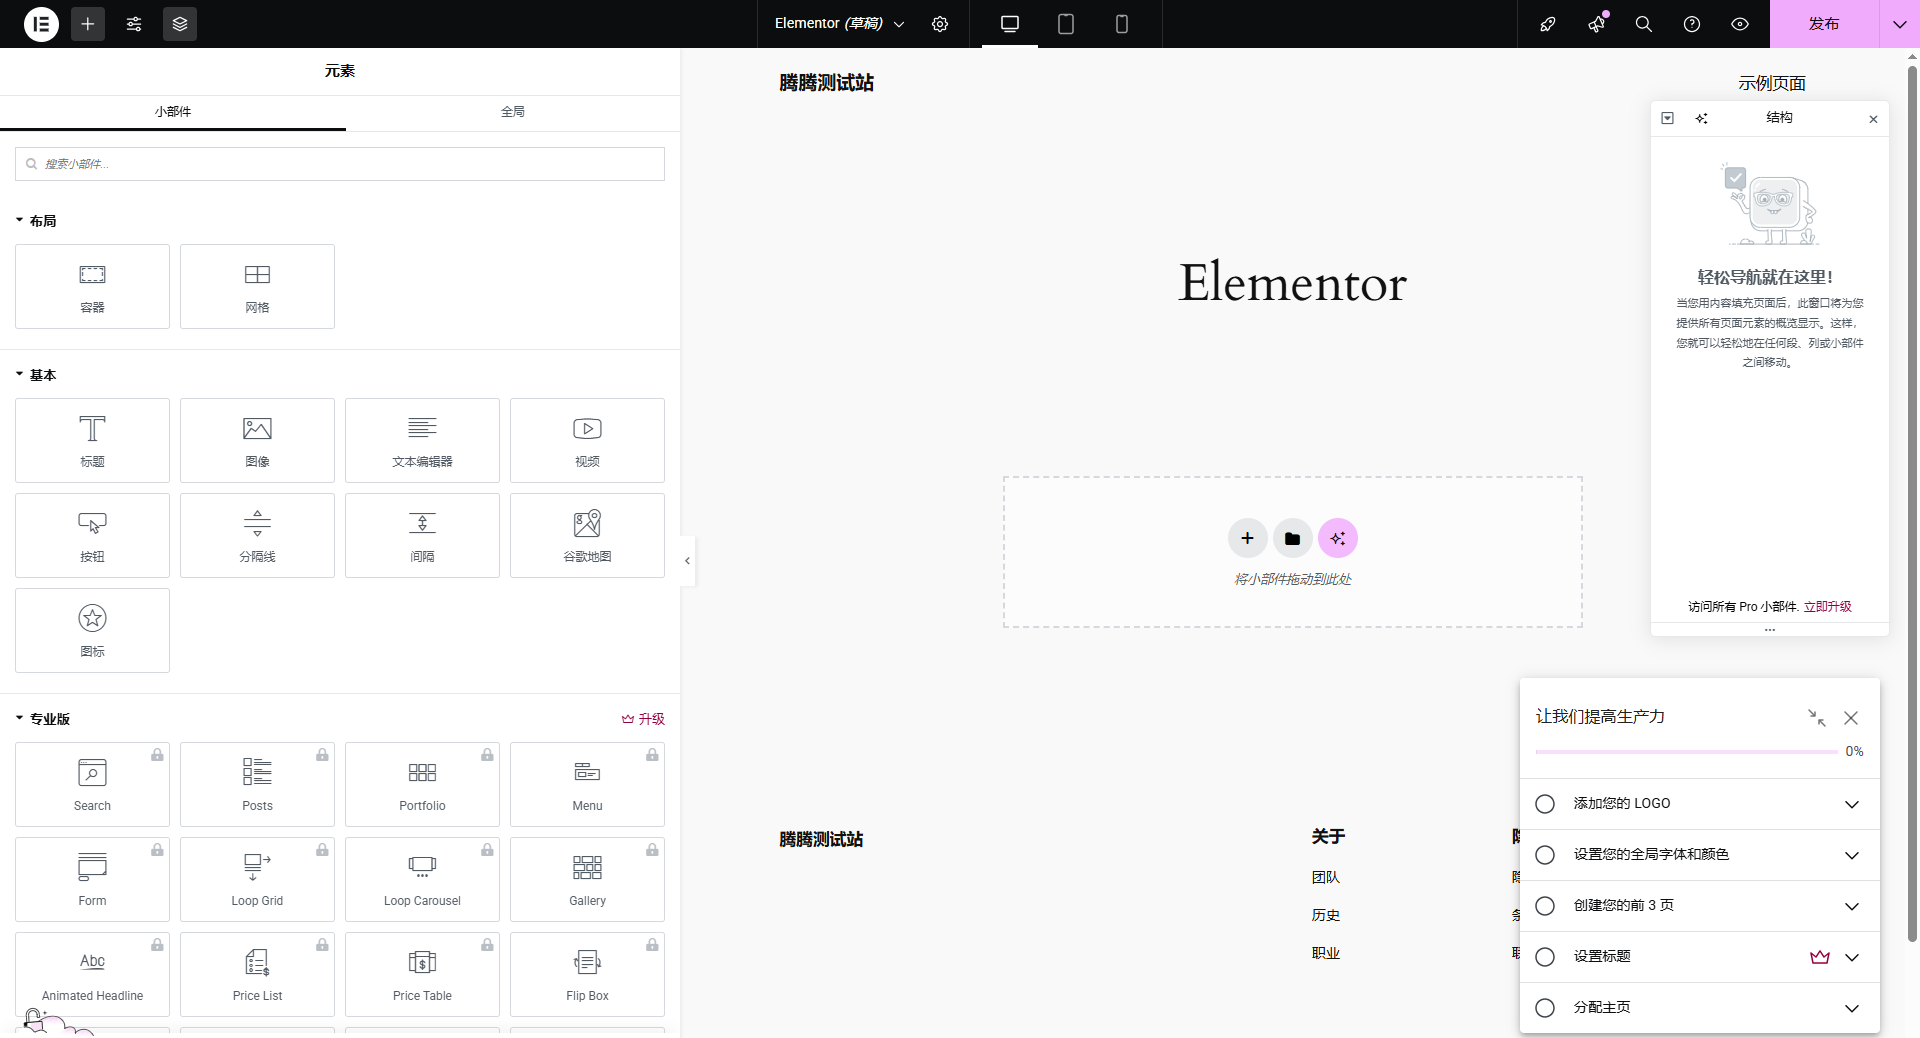Image resolution: width=1920 pixels, height=1038 pixels.
Task: Switch to mobile preview mode
Action: tap(1122, 24)
